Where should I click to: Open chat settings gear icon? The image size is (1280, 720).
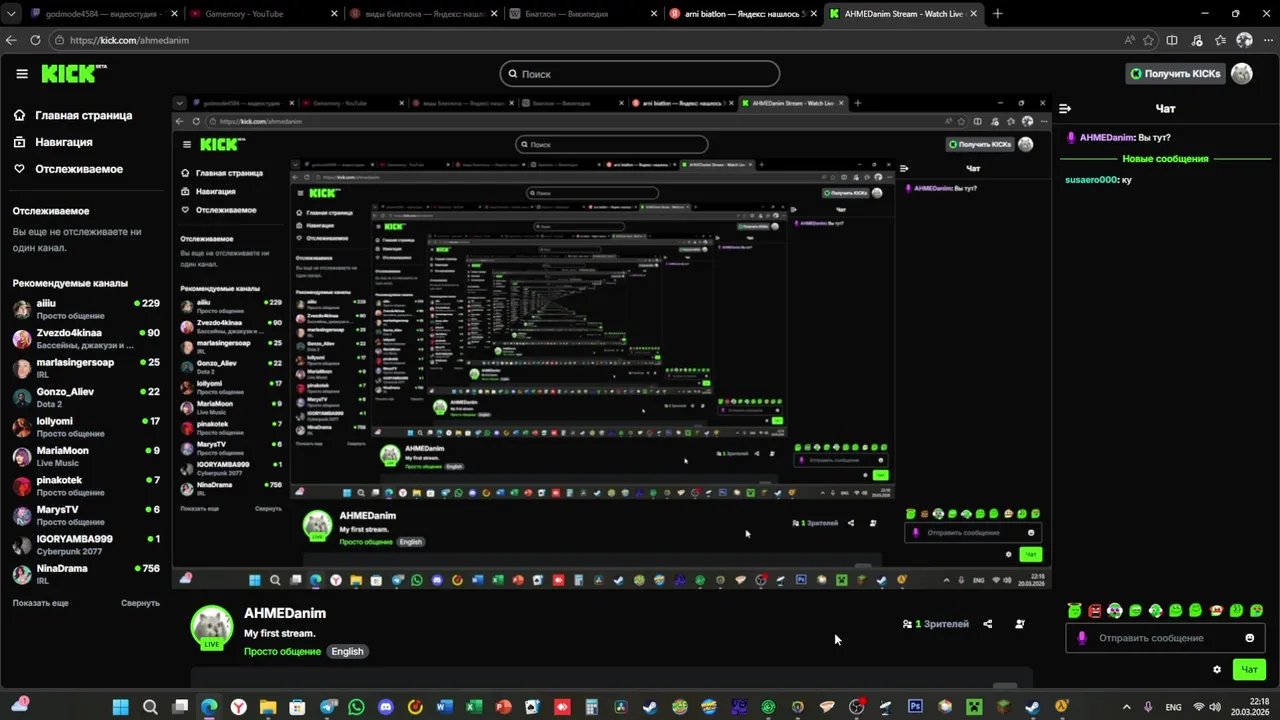[x=1217, y=669]
